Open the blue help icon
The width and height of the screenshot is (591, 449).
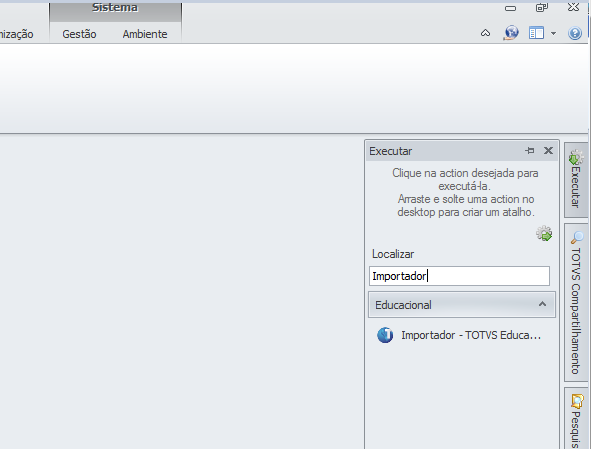click(575, 34)
